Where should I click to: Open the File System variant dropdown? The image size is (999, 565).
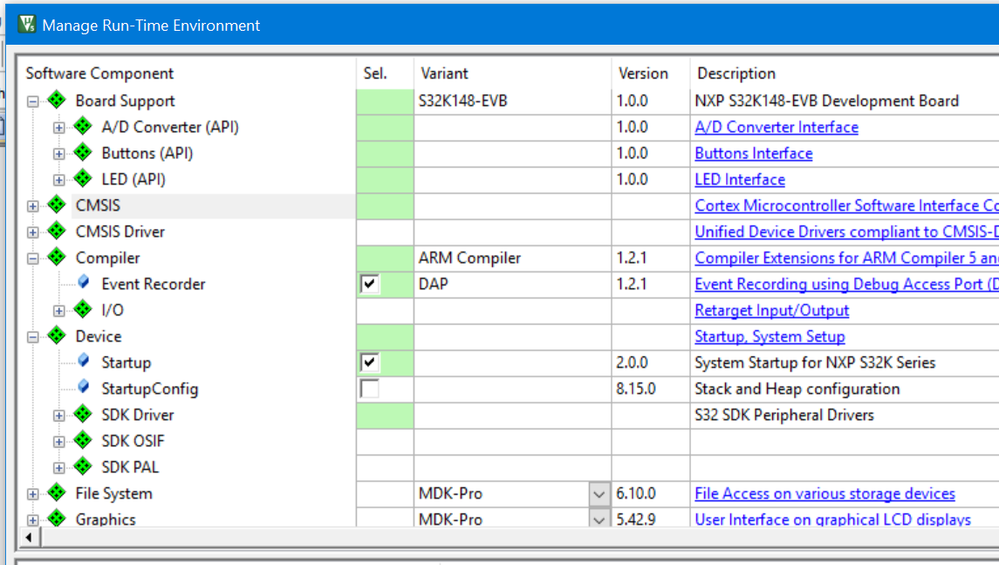coord(598,494)
